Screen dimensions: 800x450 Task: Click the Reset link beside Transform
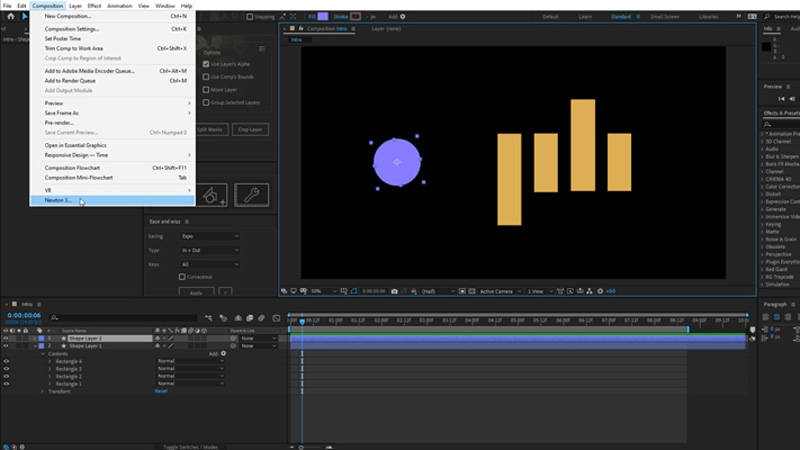pos(160,391)
